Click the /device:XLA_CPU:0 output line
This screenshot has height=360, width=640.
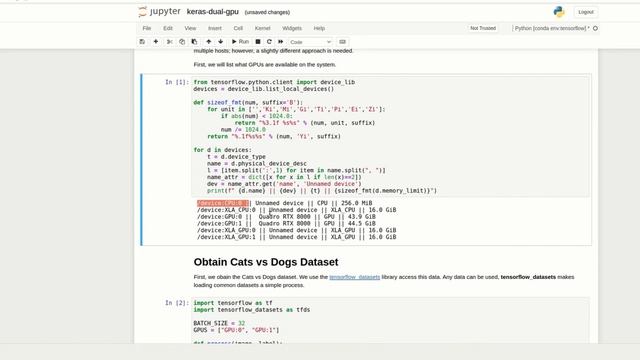pos(296,210)
